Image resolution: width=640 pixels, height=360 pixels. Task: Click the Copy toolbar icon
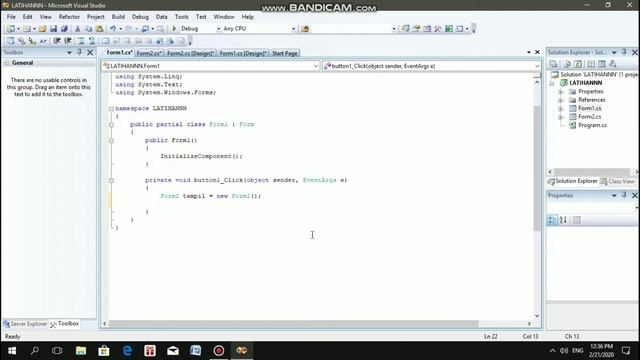pos(88,29)
